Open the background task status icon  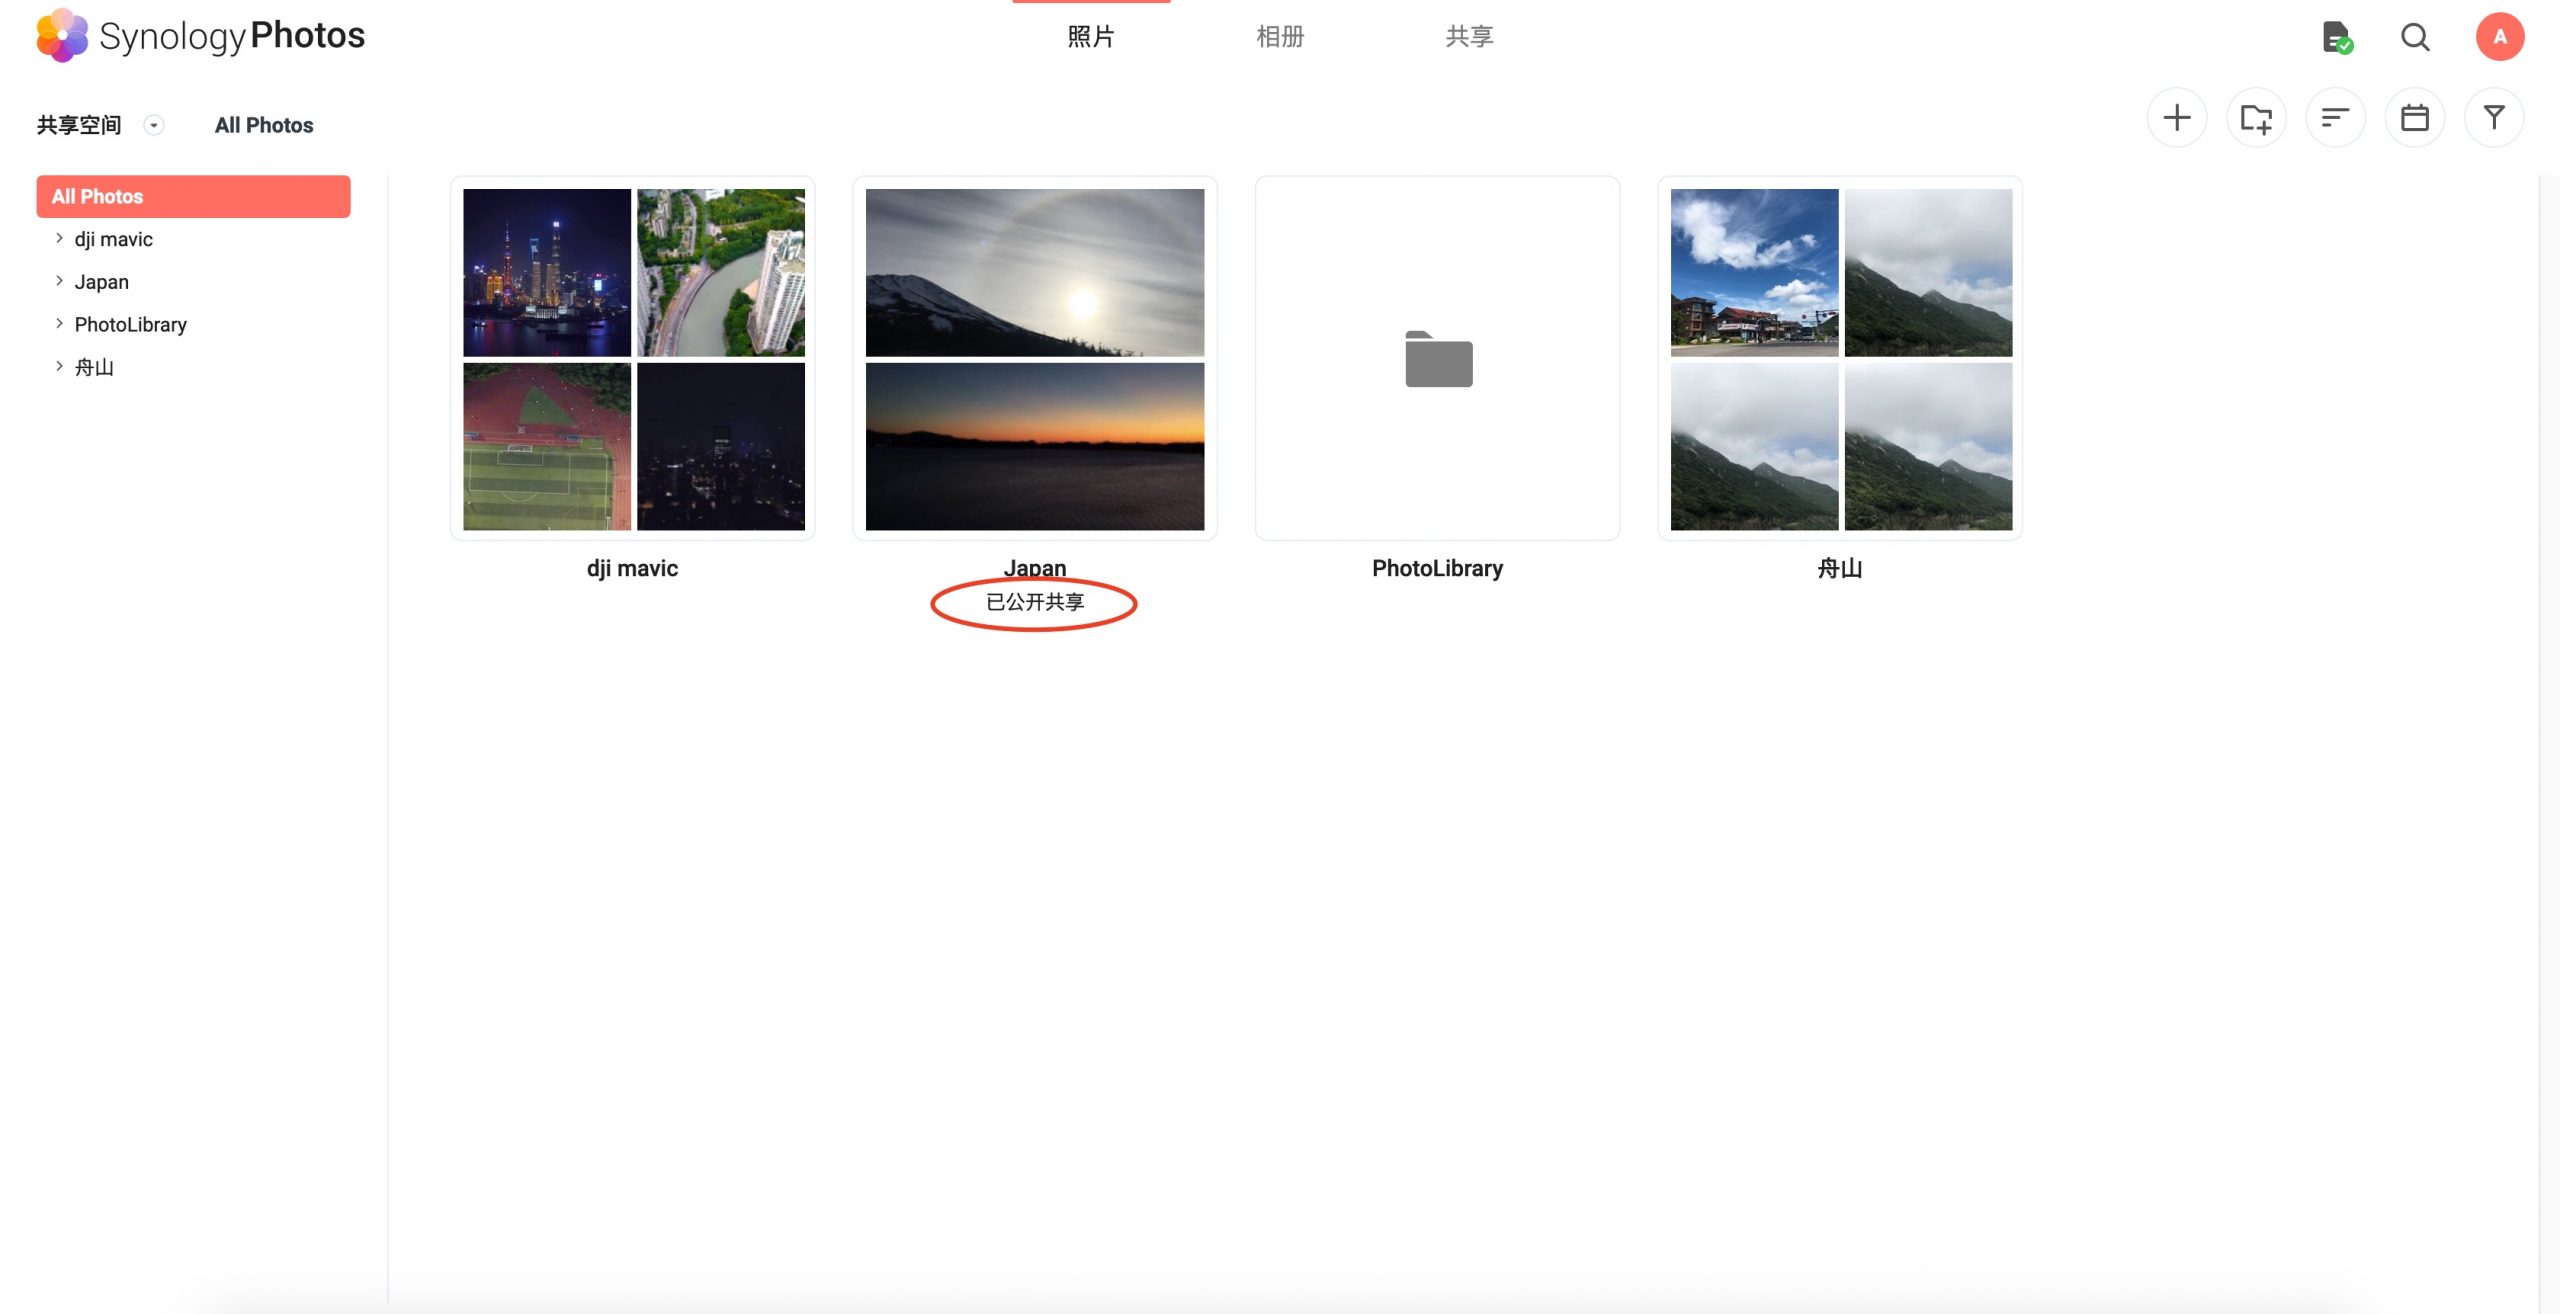(2336, 37)
